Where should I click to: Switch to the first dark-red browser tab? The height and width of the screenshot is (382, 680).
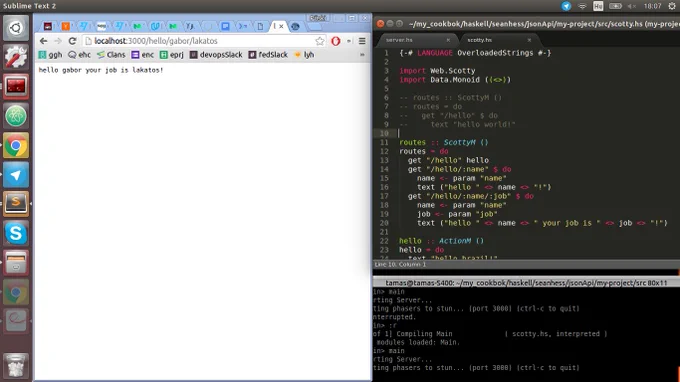(48, 26)
